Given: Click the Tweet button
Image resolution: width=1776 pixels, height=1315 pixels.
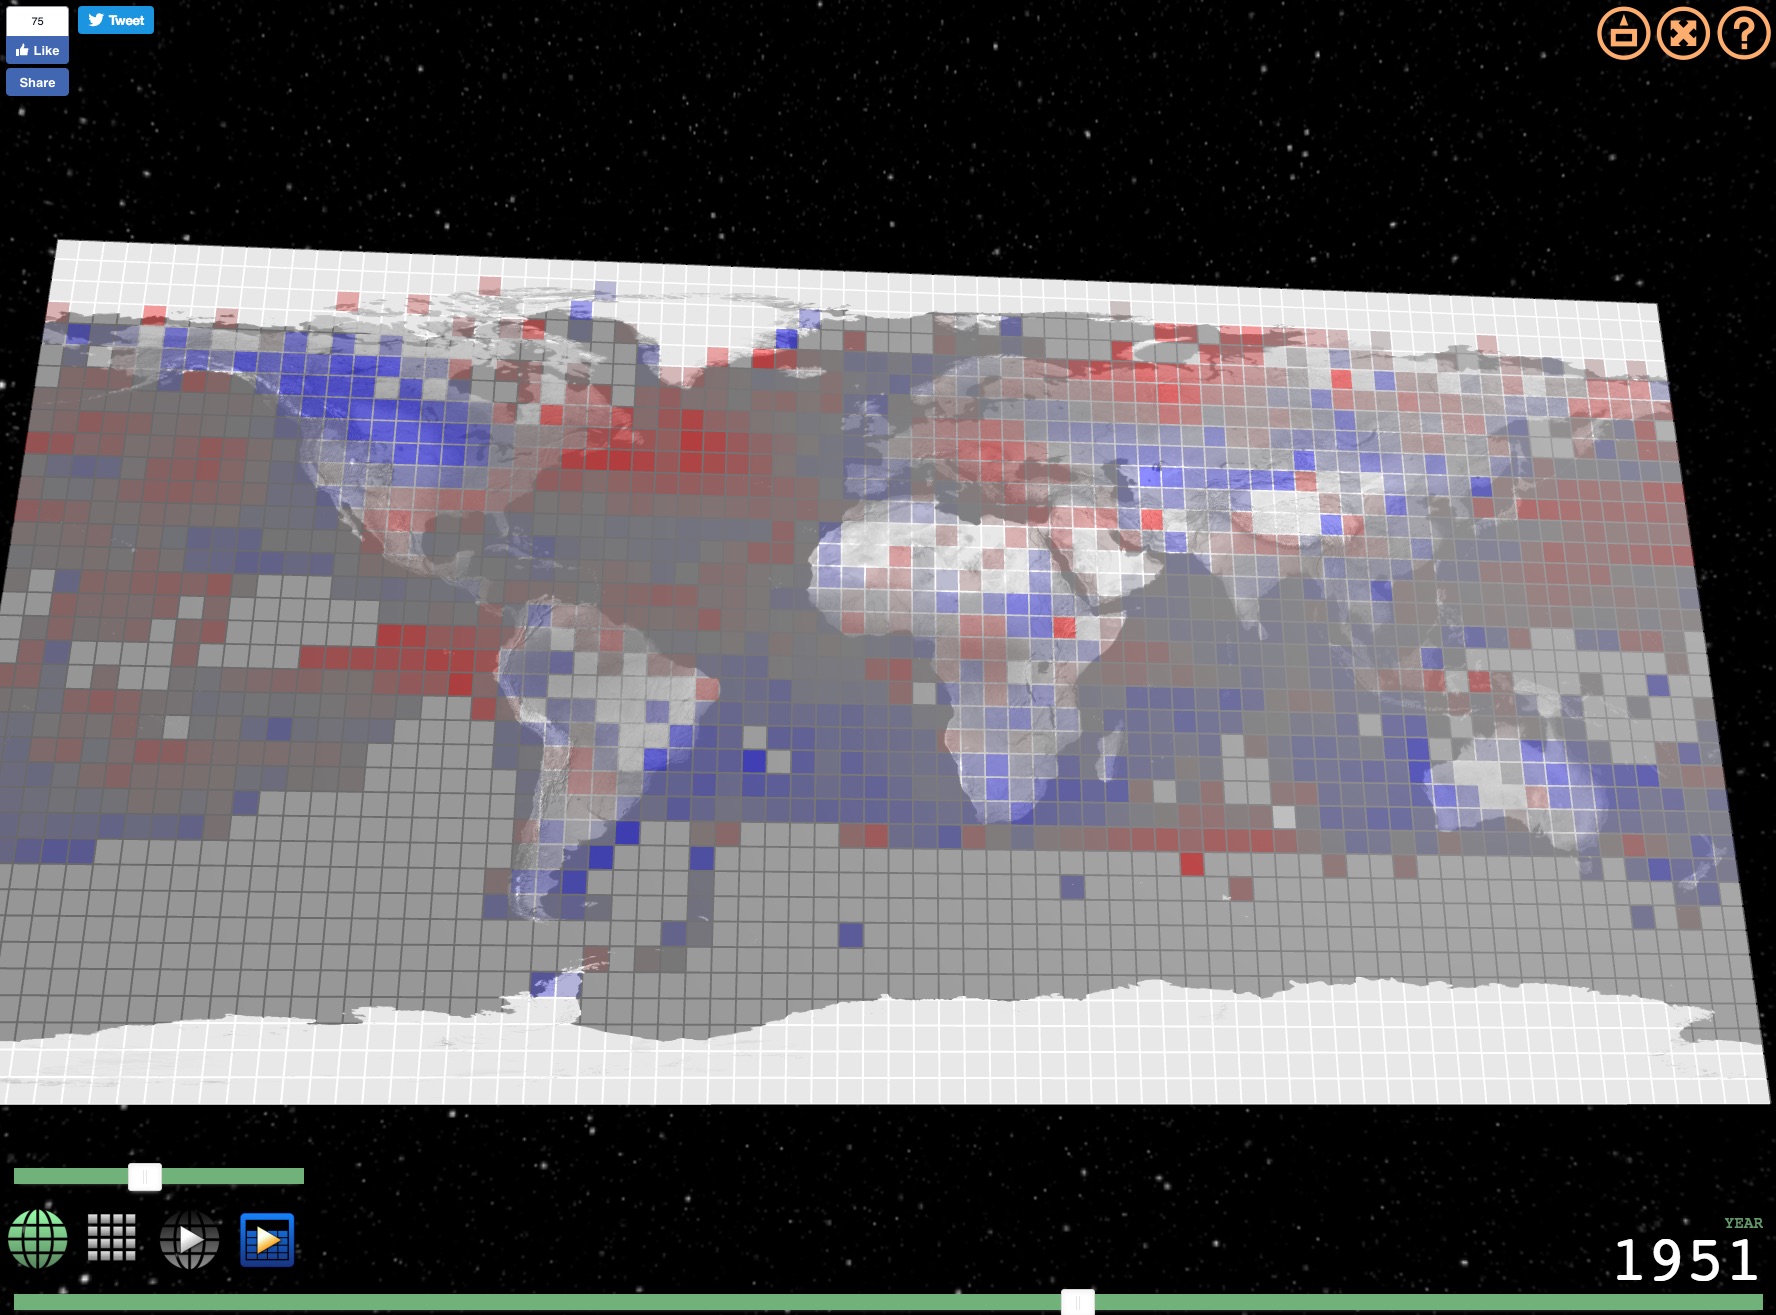Looking at the screenshot, I should [116, 20].
